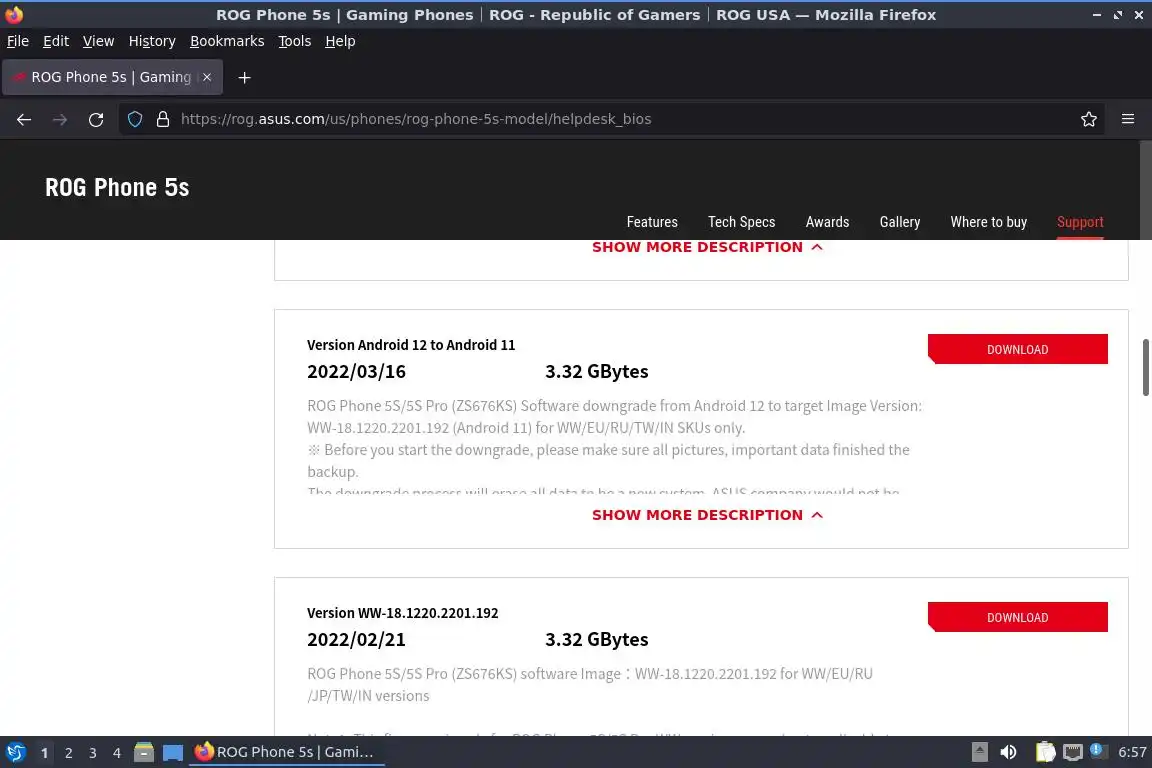This screenshot has height=768, width=1152.
Task: Open the Bookmarks menu
Action: pos(227,41)
